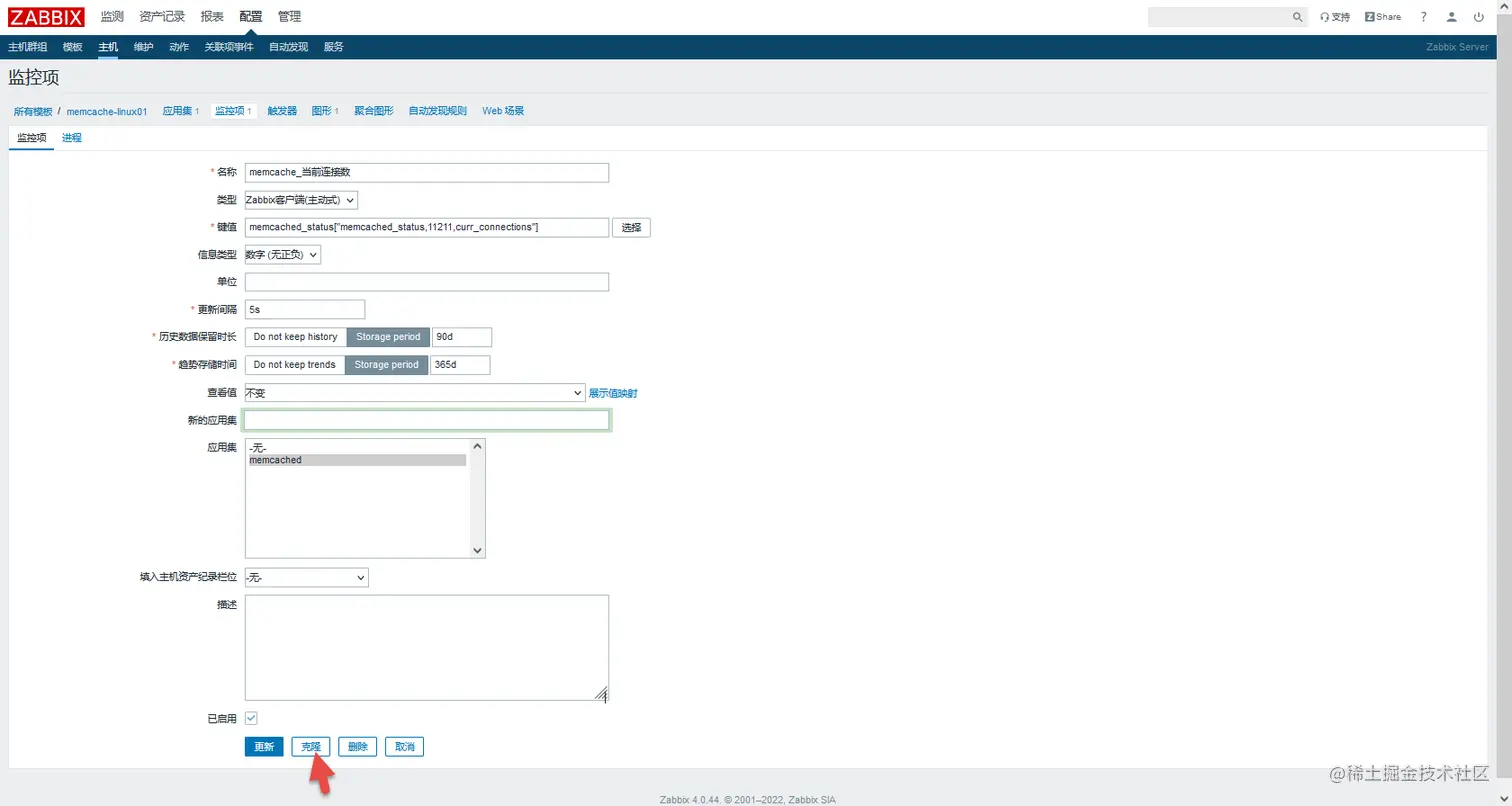Open the support (支持) link
The height and width of the screenshot is (806, 1512).
[x=1335, y=17]
